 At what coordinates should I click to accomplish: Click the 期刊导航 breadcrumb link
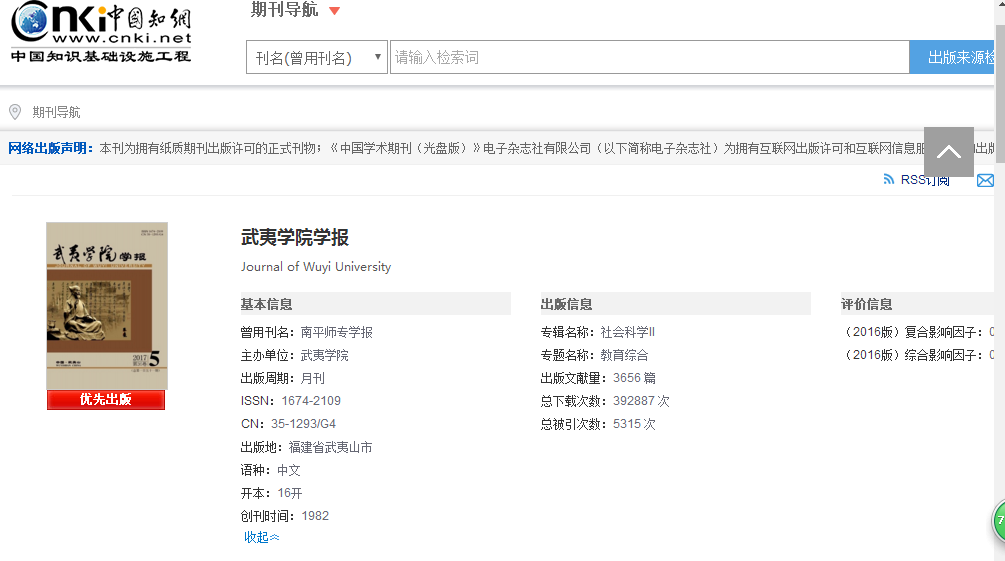(x=56, y=112)
